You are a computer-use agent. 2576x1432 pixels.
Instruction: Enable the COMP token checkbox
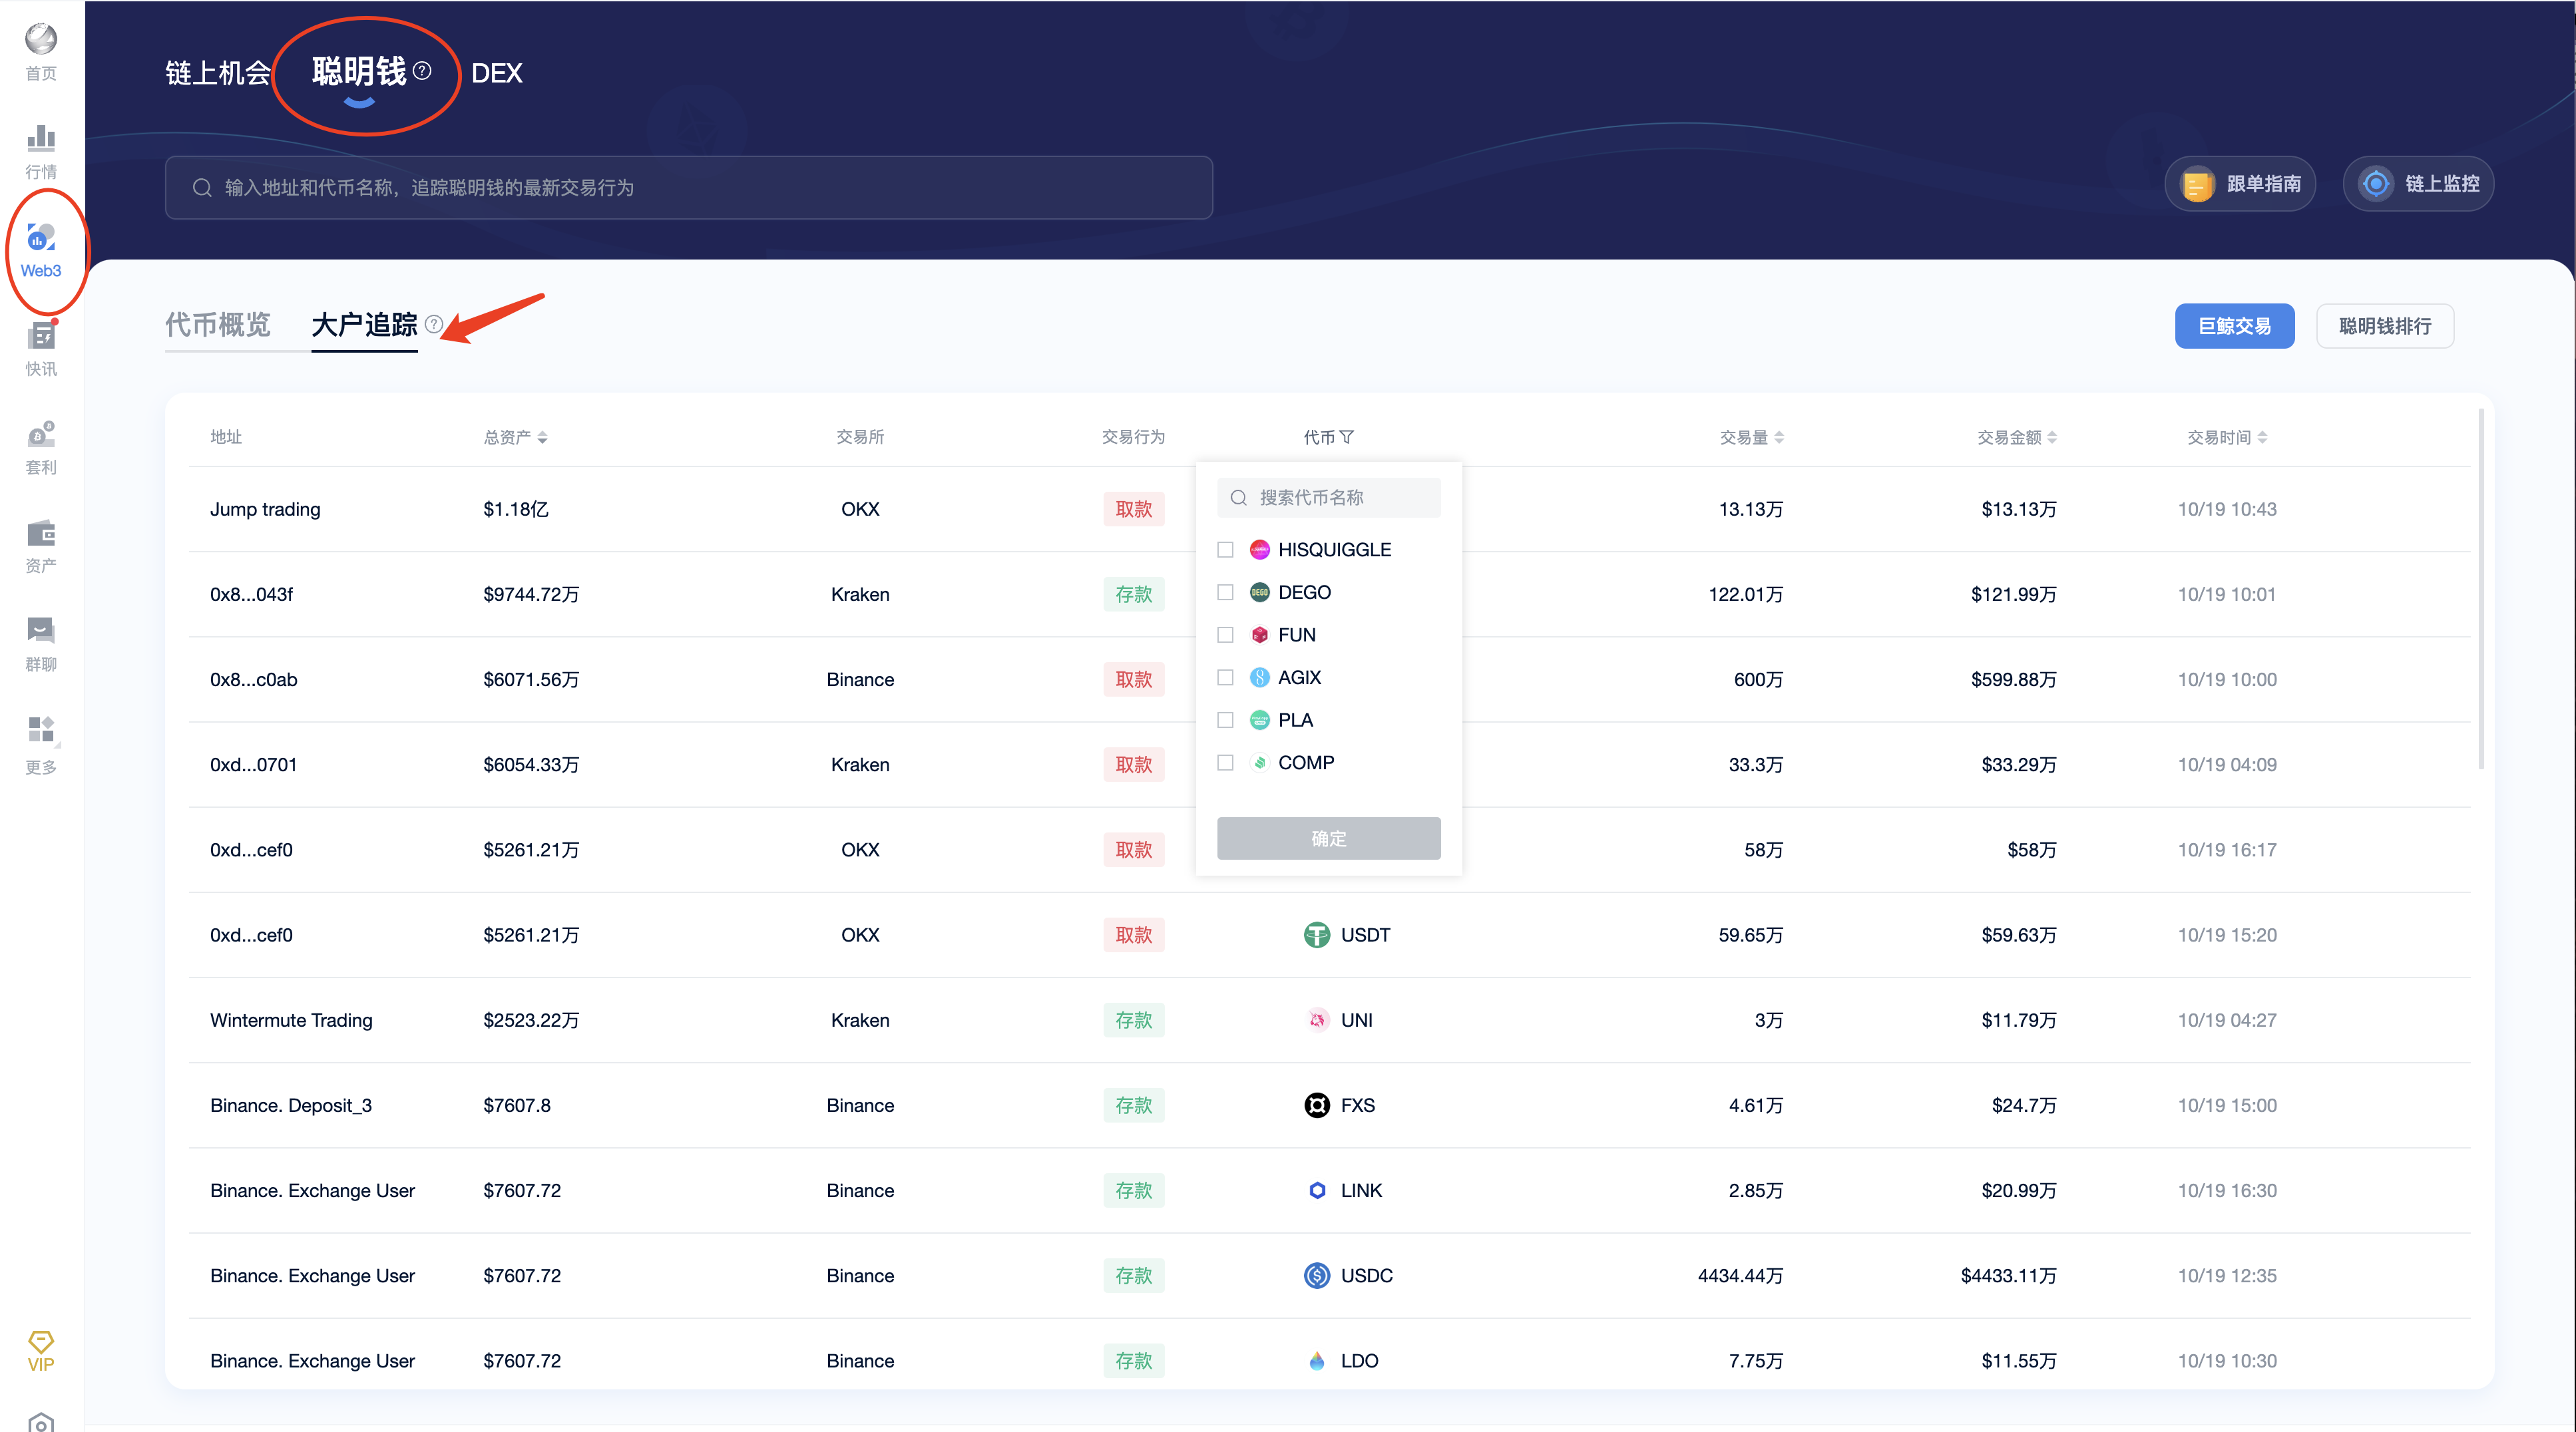pos(1225,762)
